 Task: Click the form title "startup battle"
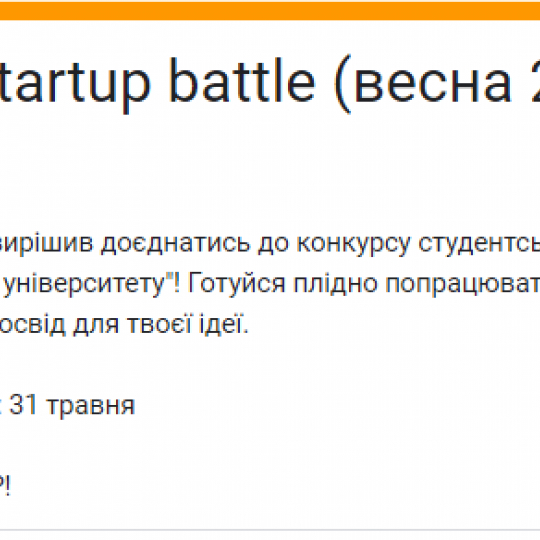pyautogui.click(x=158, y=83)
